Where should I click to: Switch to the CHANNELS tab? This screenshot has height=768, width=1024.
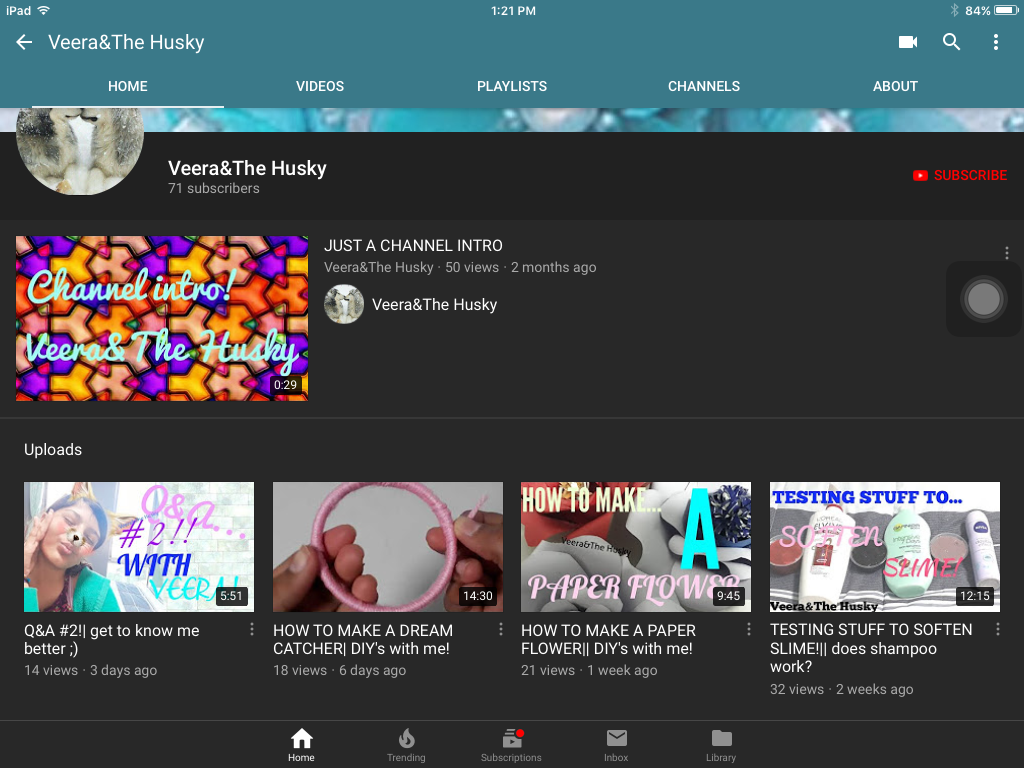coord(704,86)
